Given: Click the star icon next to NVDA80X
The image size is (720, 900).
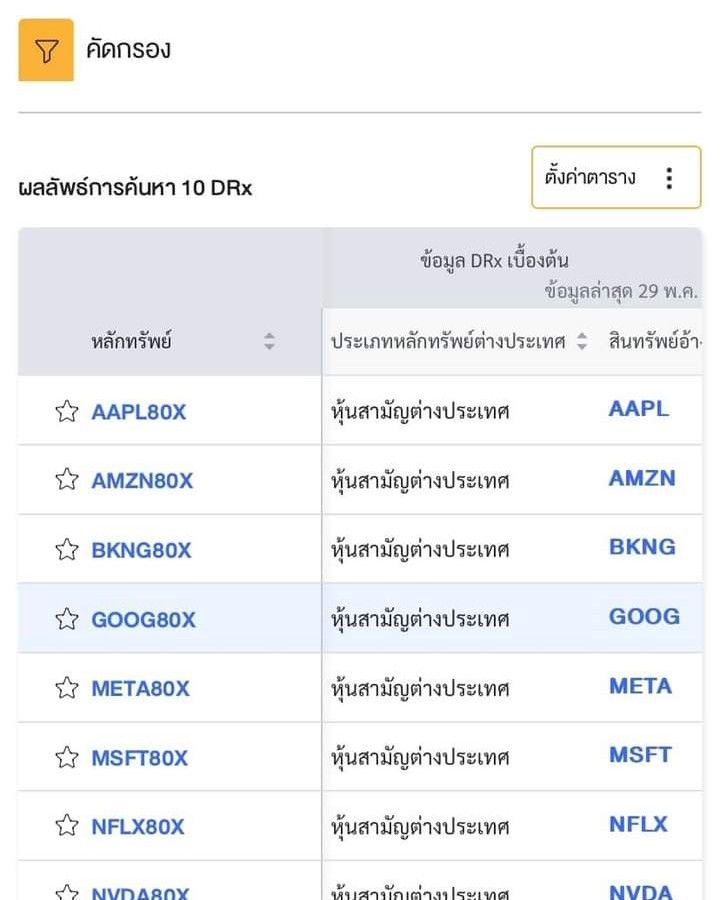Looking at the screenshot, I should click(67, 888).
